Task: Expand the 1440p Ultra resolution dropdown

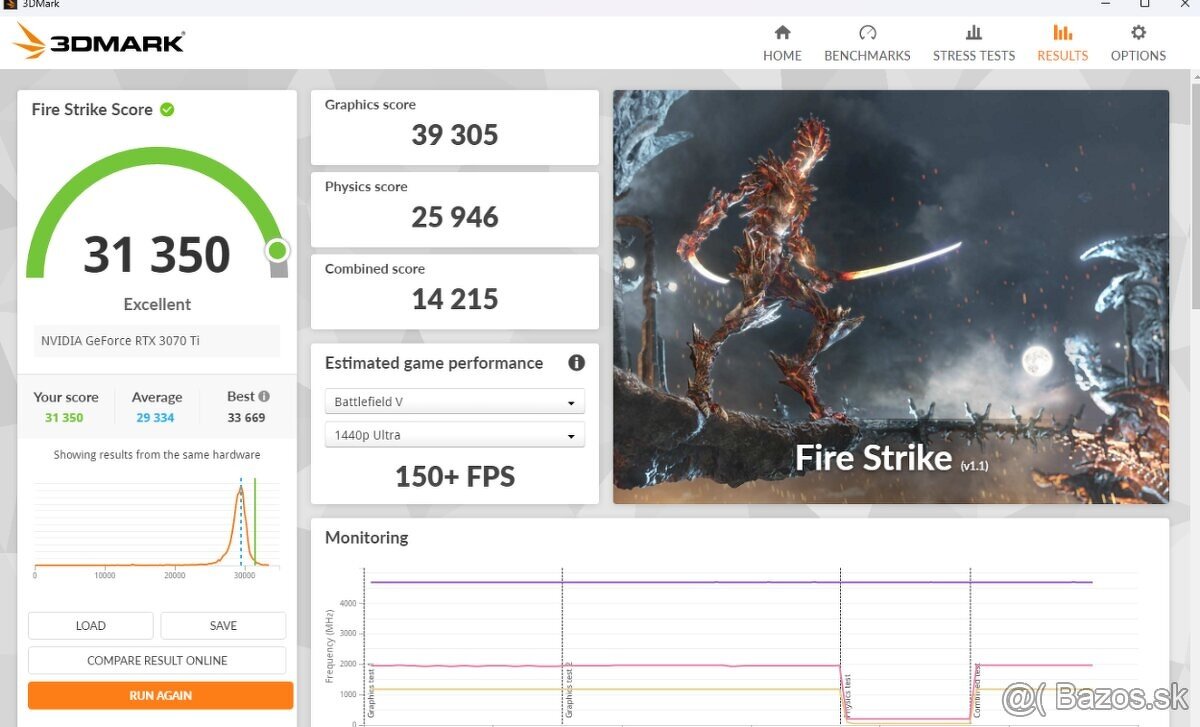Action: tap(454, 435)
